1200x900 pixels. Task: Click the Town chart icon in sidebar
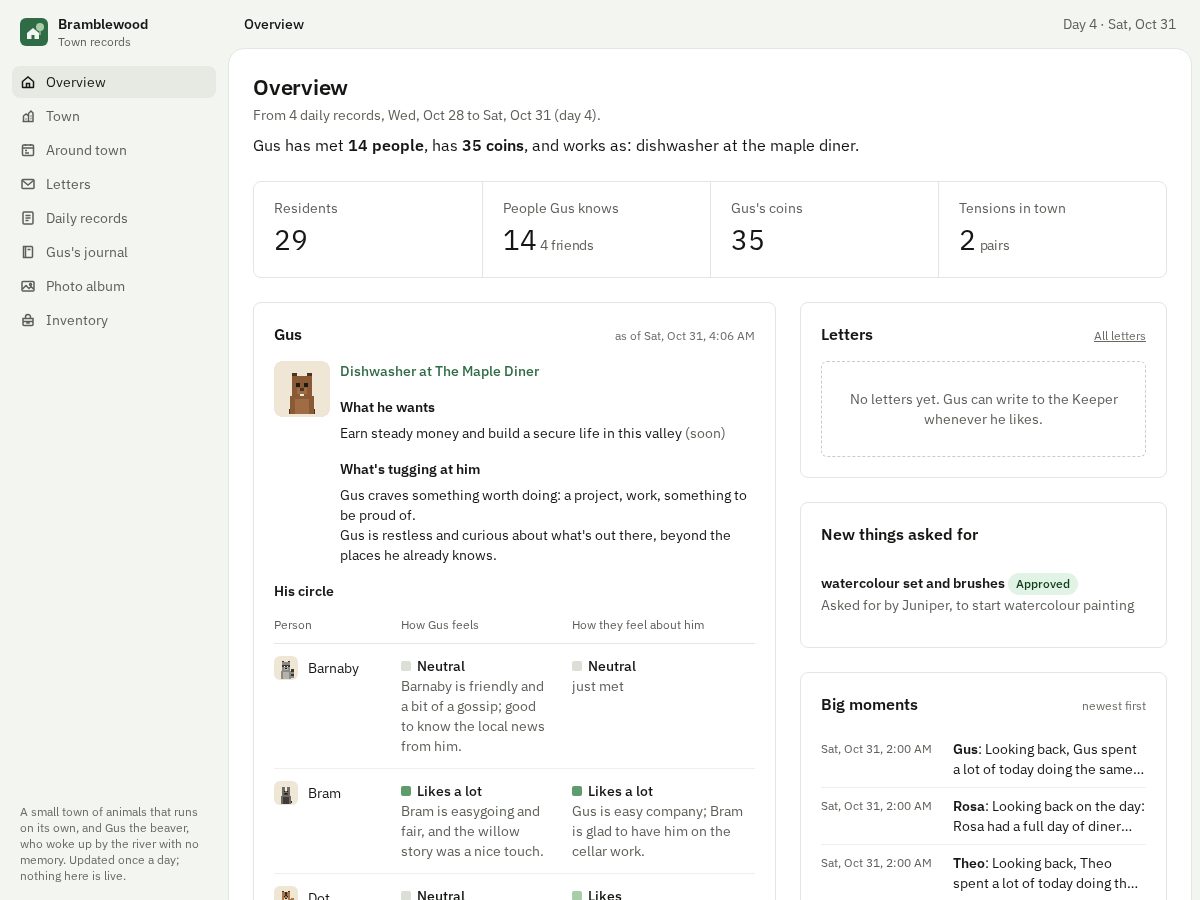(x=28, y=116)
